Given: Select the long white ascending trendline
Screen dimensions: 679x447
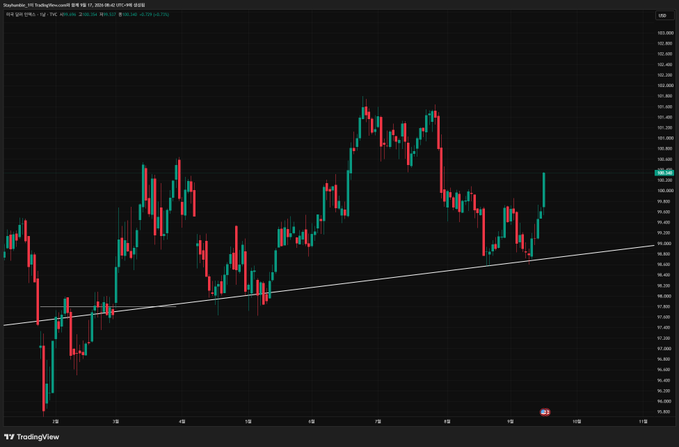Looking at the screenshot, I should pos(329,285).
